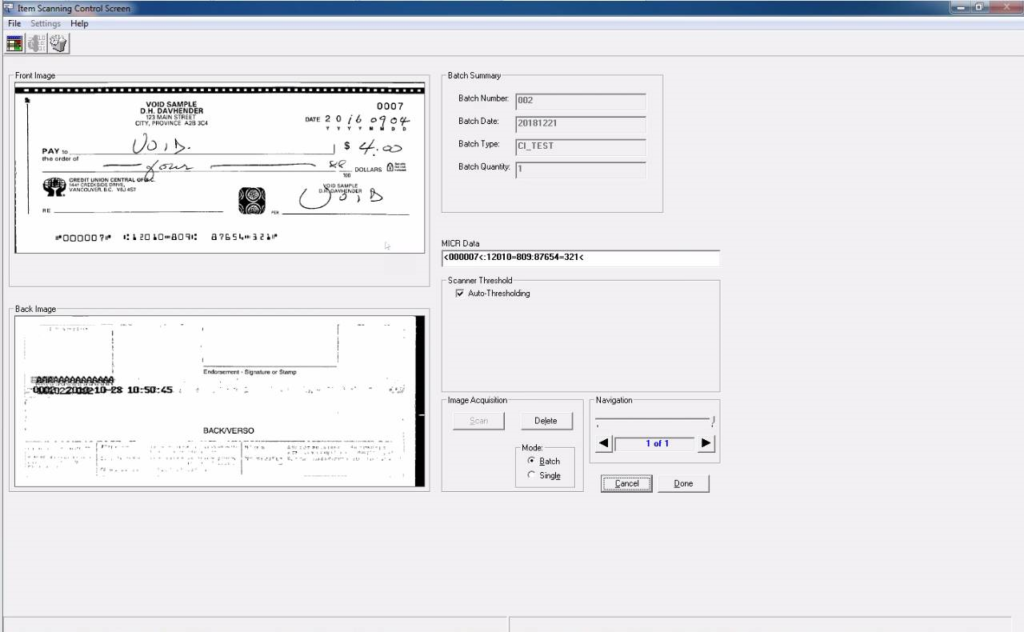This screenshot has width=1024, height=632.
Task: Click the Scan button
Action: coord(479,421)
